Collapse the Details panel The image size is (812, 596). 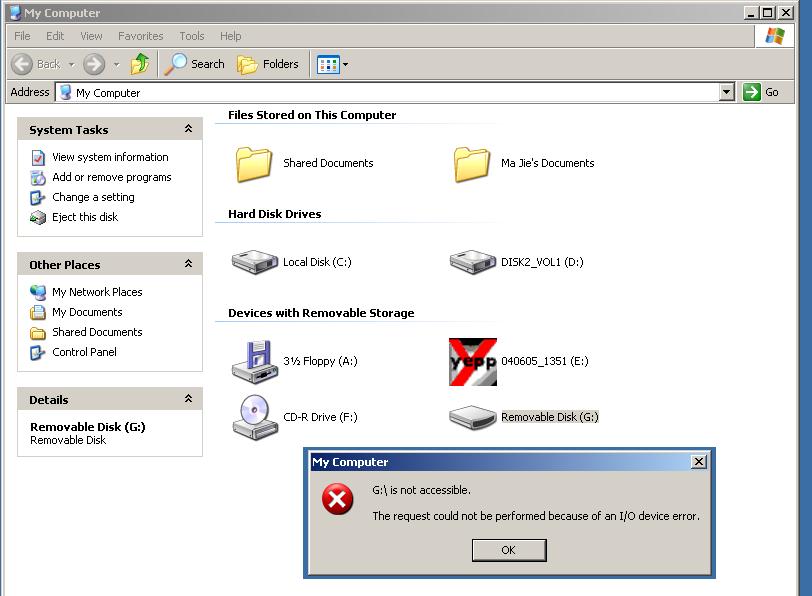coord(188,399)
